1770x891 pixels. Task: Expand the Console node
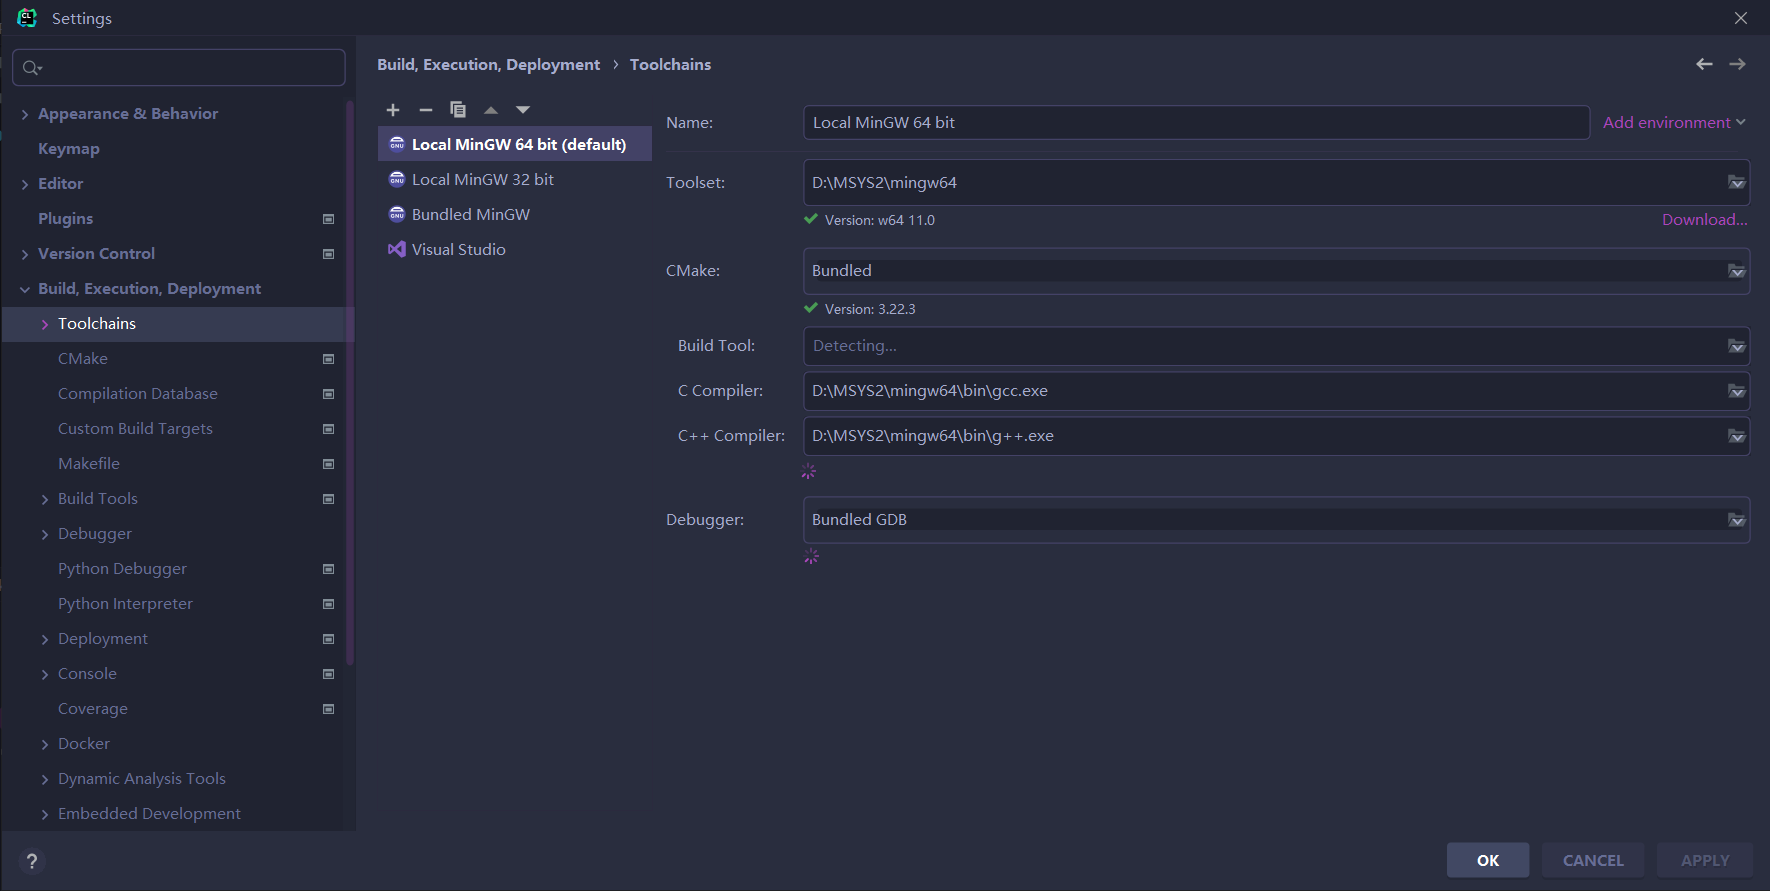pyautogui.click(x=44, y=674)
